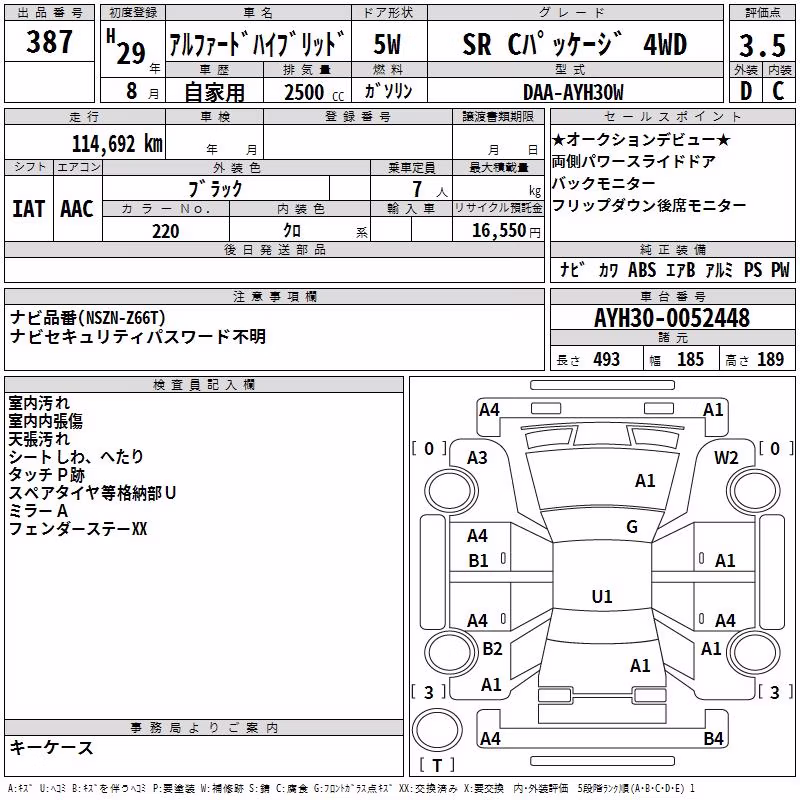Click the セールスポイント section header
The height and width of the screenshot is (800, 800).
pyautogui.click(x=672, y=116)
